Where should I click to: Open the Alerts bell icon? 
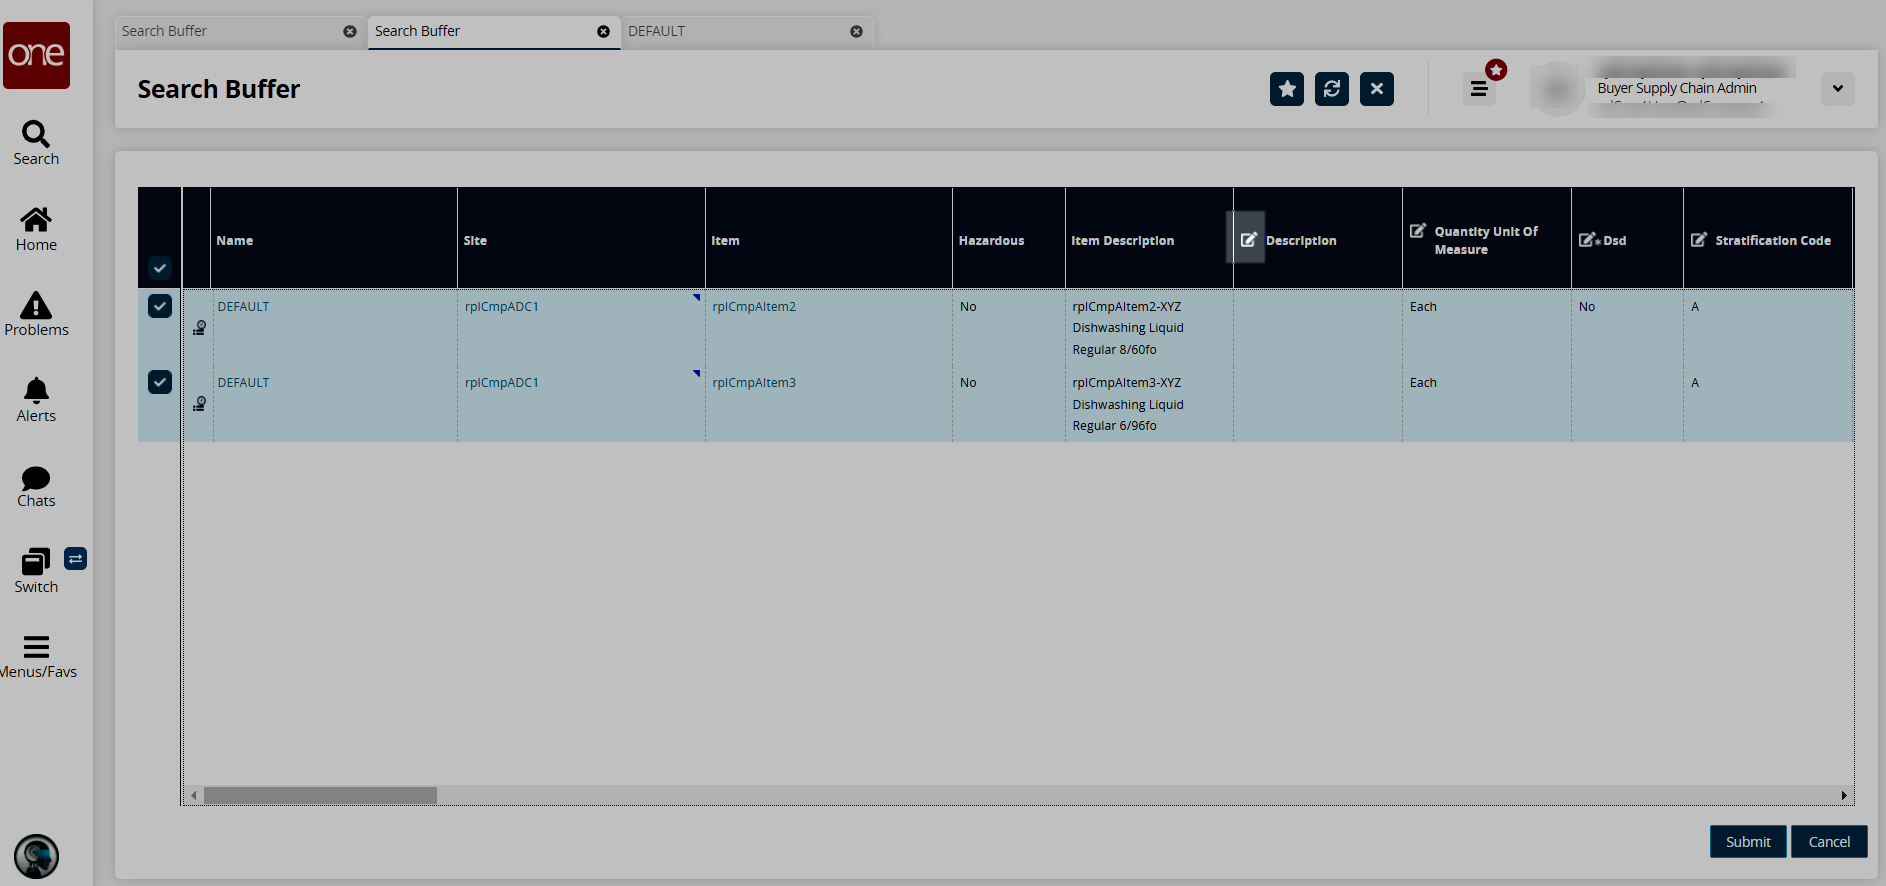click(36, 400)
